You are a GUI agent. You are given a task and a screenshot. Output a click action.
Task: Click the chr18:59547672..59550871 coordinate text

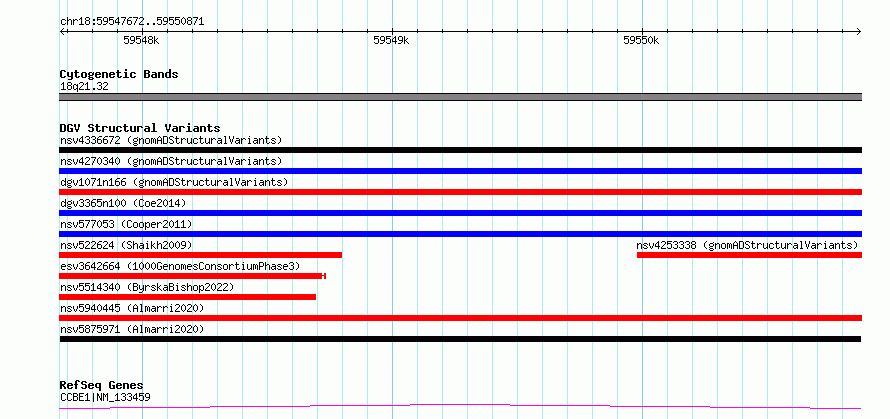[132, 22]
